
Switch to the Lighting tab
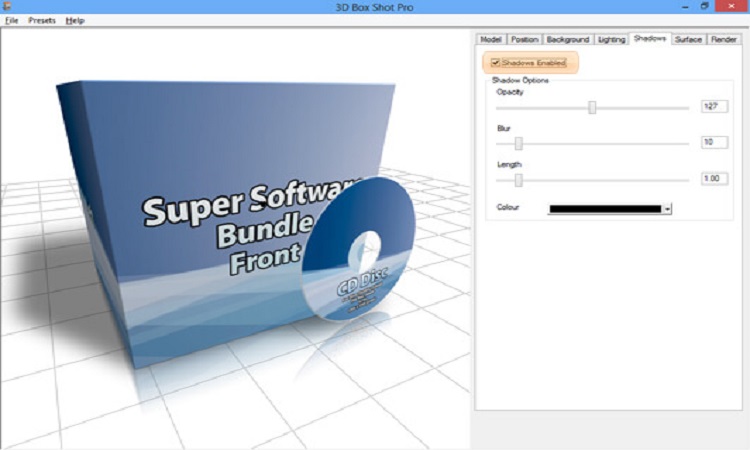click(612, 39)
